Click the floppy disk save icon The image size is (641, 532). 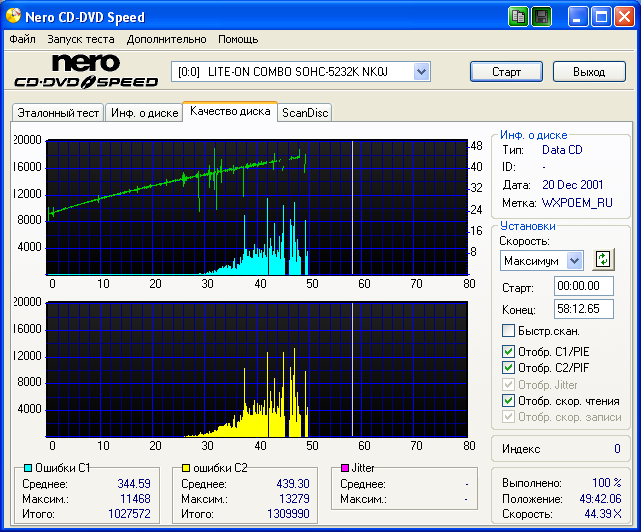pyautogui.click(x=541, y=17)
